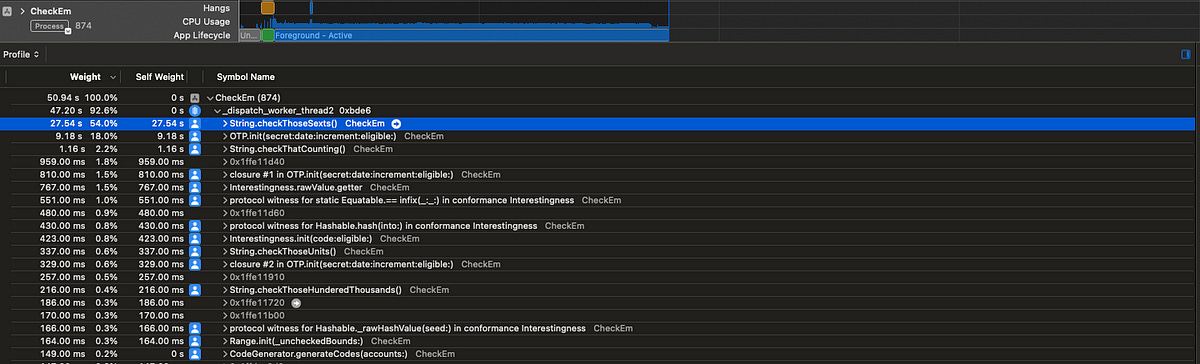Image resolution: width=1200 pixels, height=364 pixels.
Task: Click the user icon beside Range.init(_uncheckedBounds:)
Action: click(195, 340)
